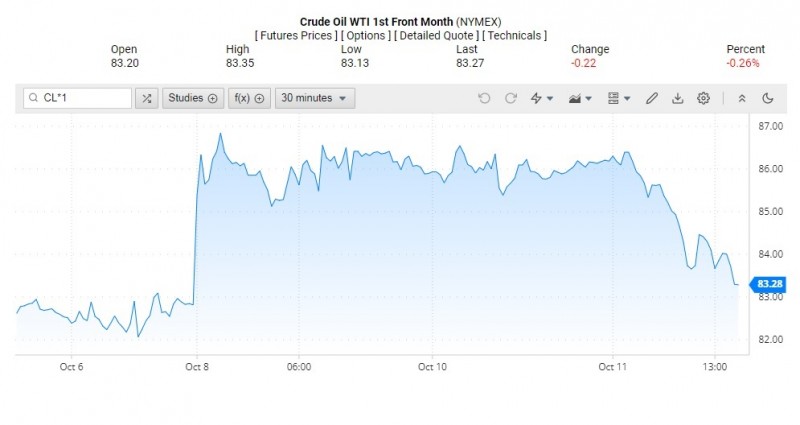Download the chart
Image resolution: width=800 pixels, height=425 pixels.
pyautogui.click(x=678, y=98)
